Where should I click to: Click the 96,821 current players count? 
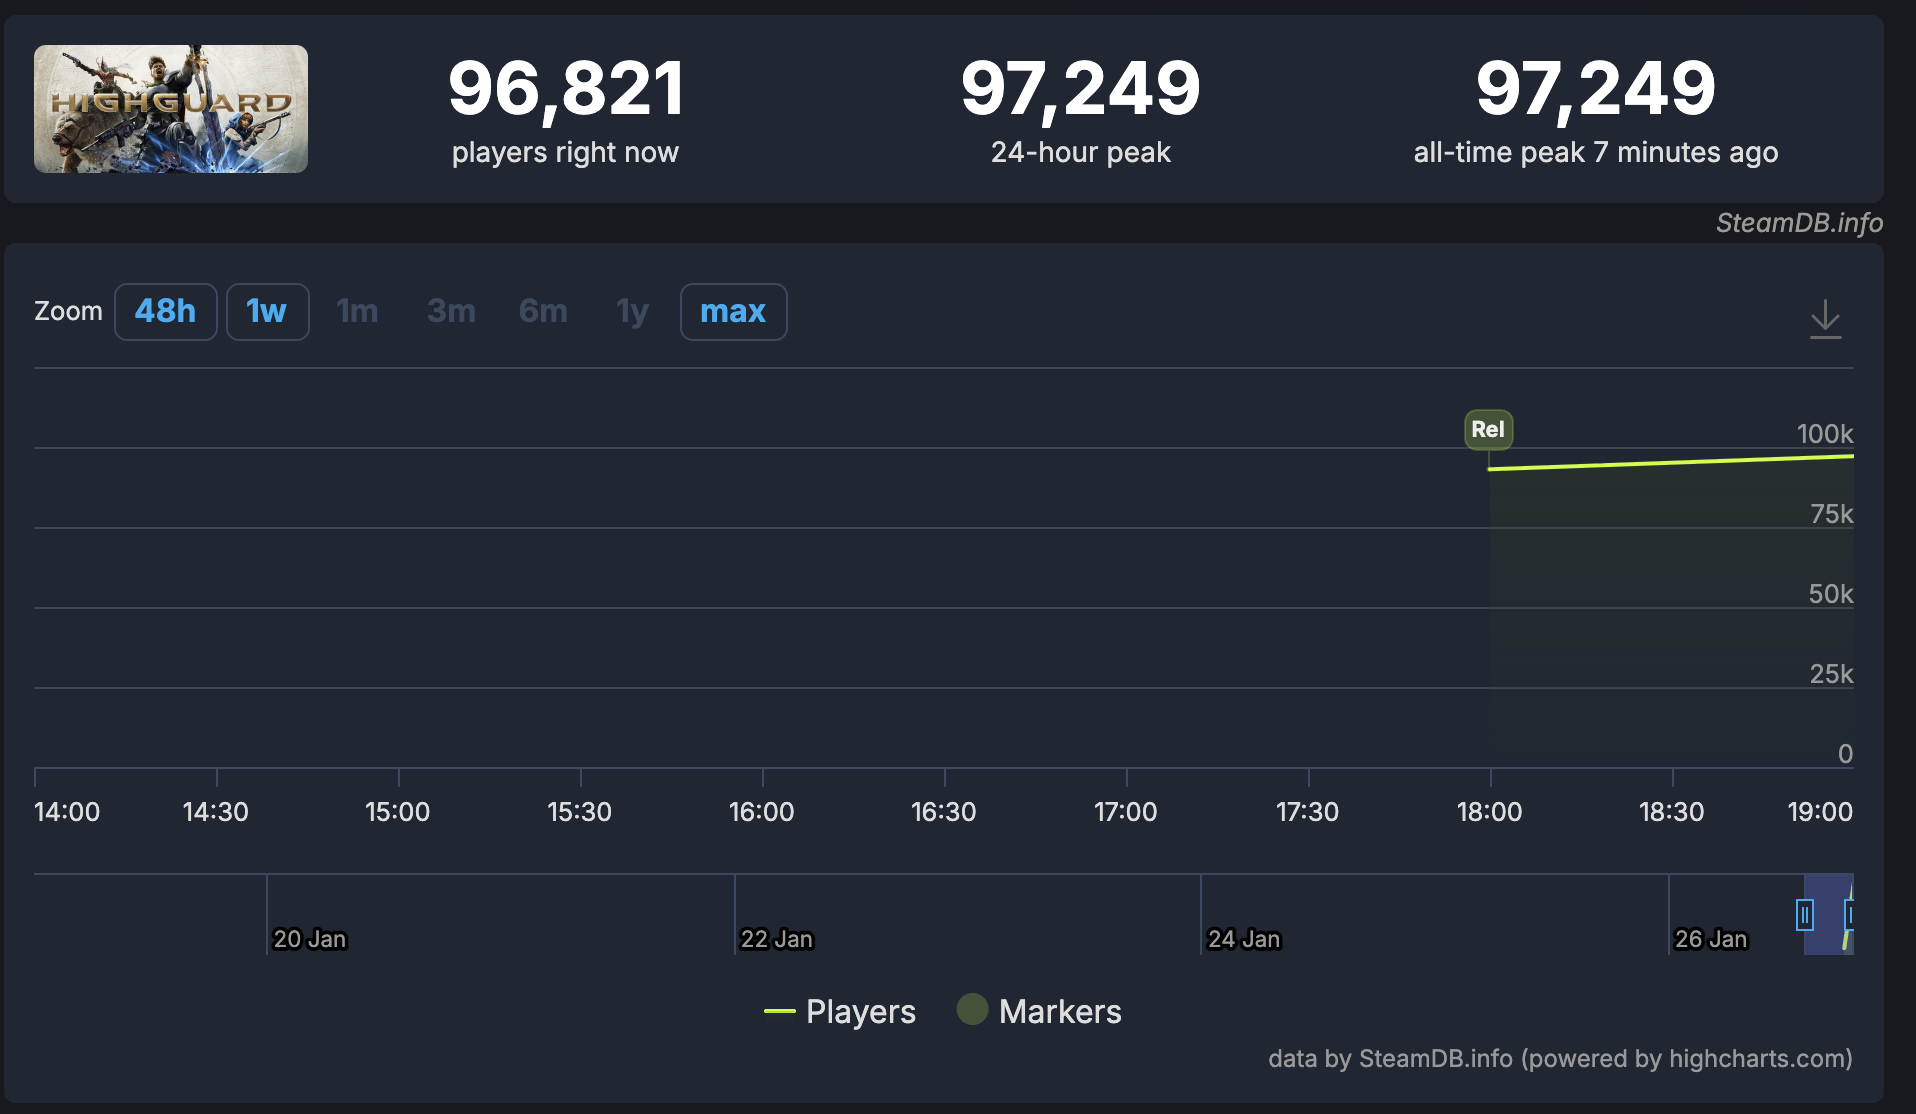point(566,88)
